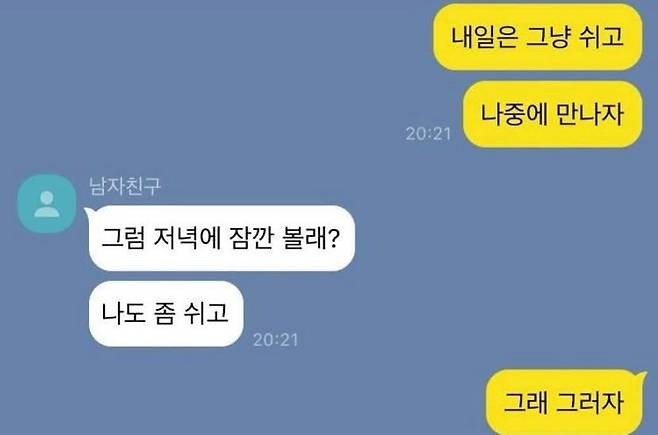
Task: Click the question mark after 볼래
Action: click(333, 238)
